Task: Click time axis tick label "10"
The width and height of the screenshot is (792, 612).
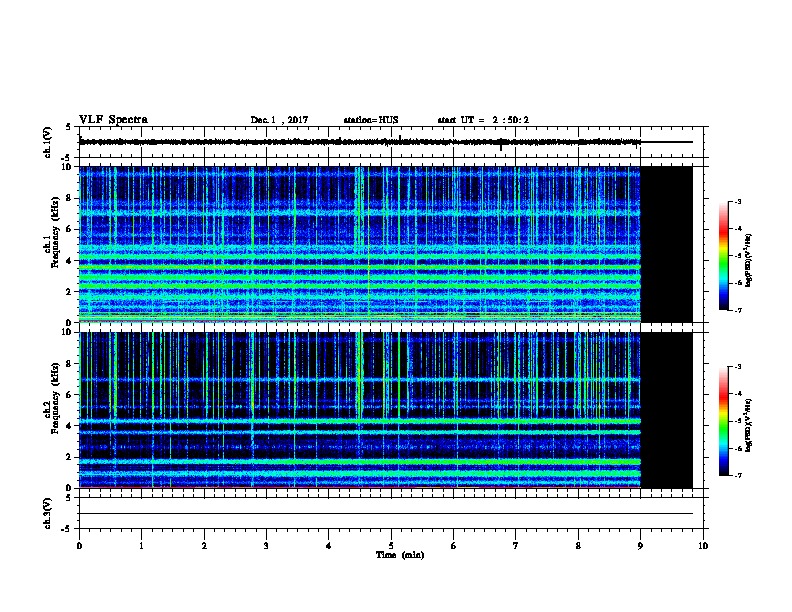Action: point(703,545)
